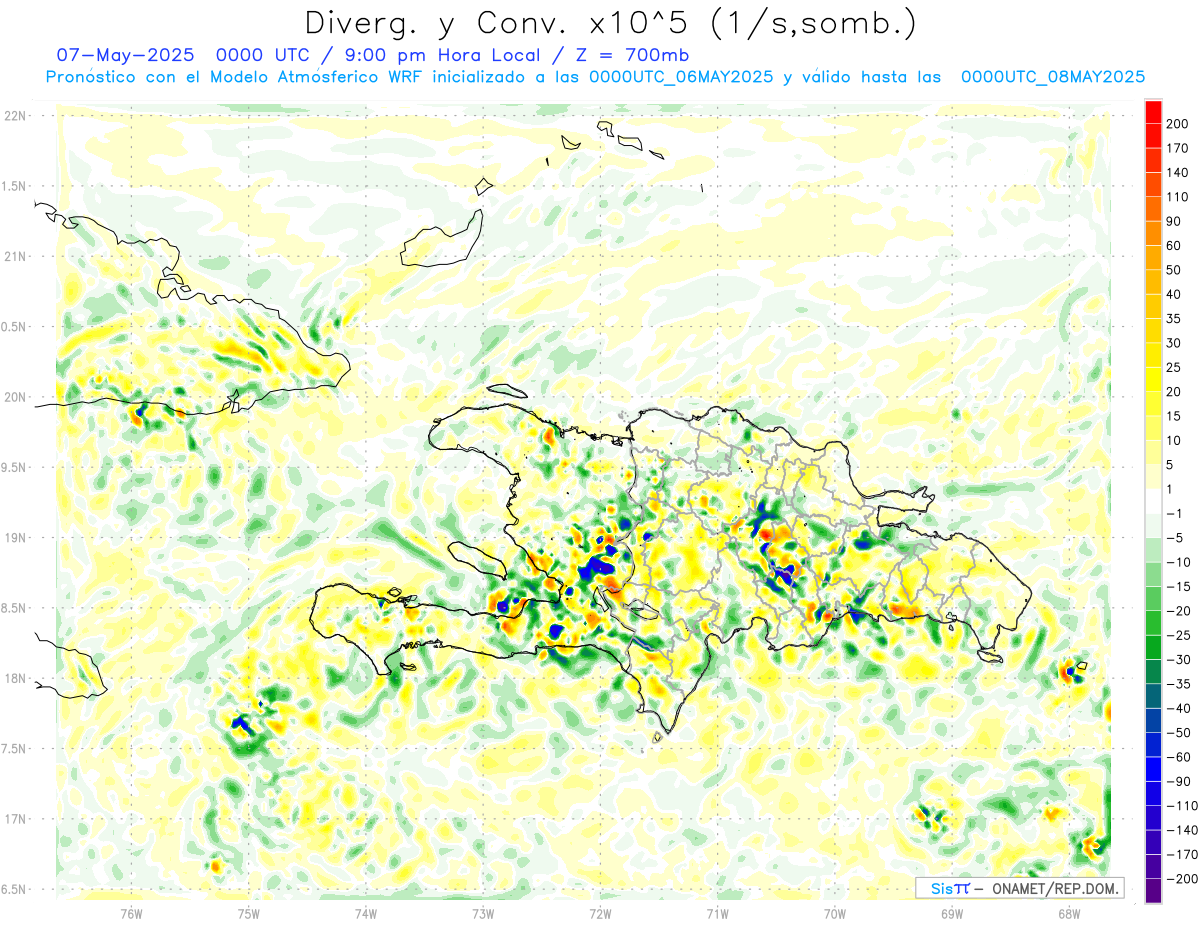Click the "17N" latitude label
Screen dimensions: 1200x927
[16, 819]
